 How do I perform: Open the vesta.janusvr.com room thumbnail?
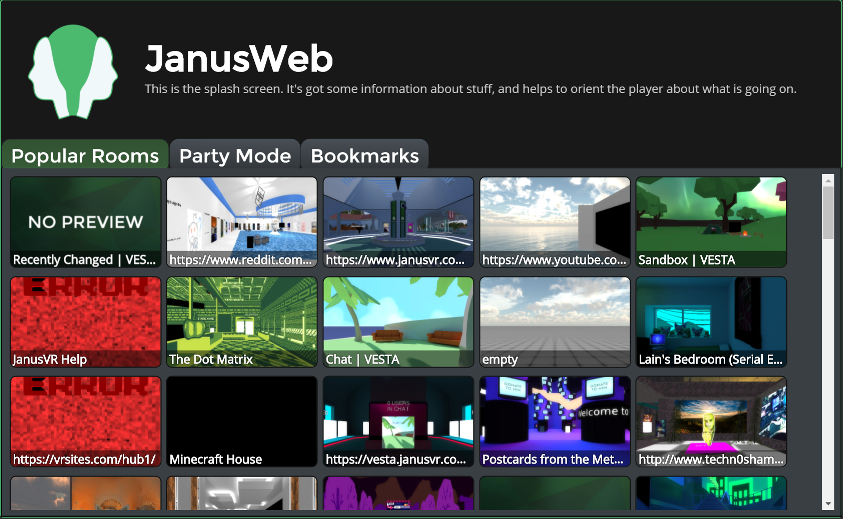tap(398, 422)
